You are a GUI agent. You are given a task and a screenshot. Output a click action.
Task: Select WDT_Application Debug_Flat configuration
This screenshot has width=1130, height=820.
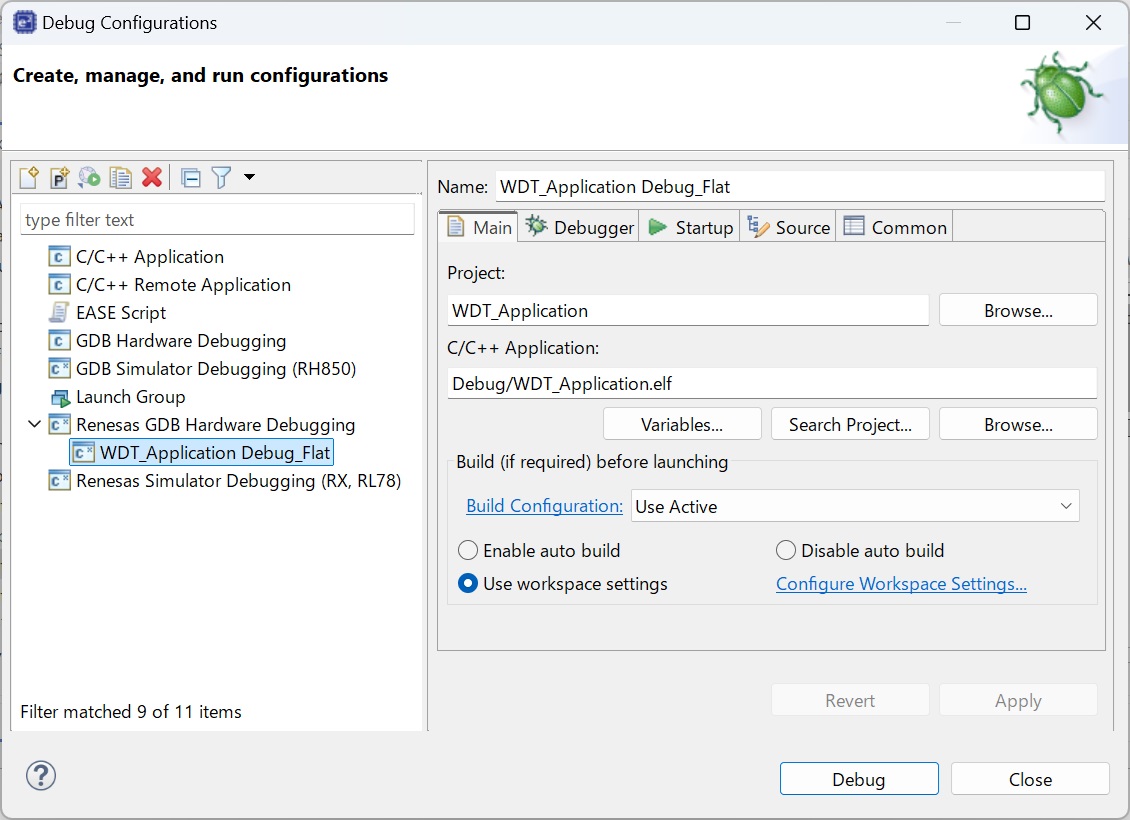pos(202,453)
